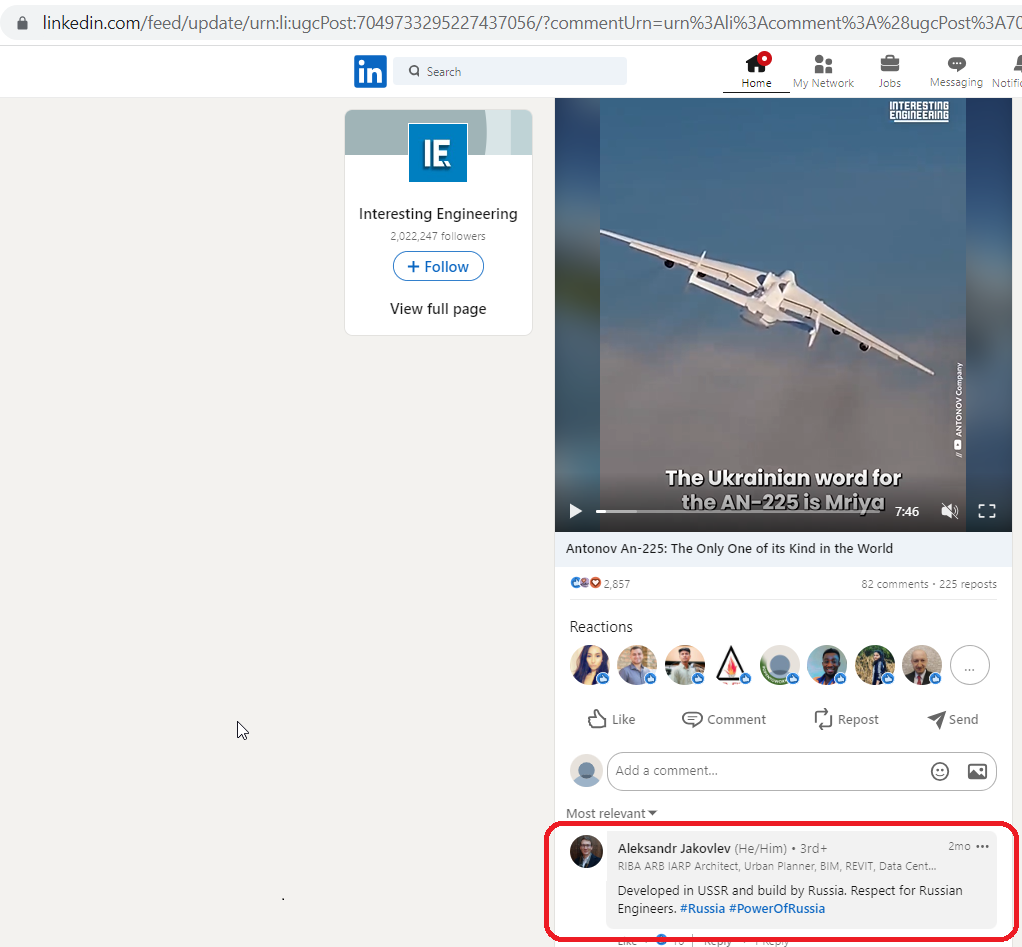This screenshot has width=1022, height=947.
Task: Send the post
Action: (x=953, y=720)
